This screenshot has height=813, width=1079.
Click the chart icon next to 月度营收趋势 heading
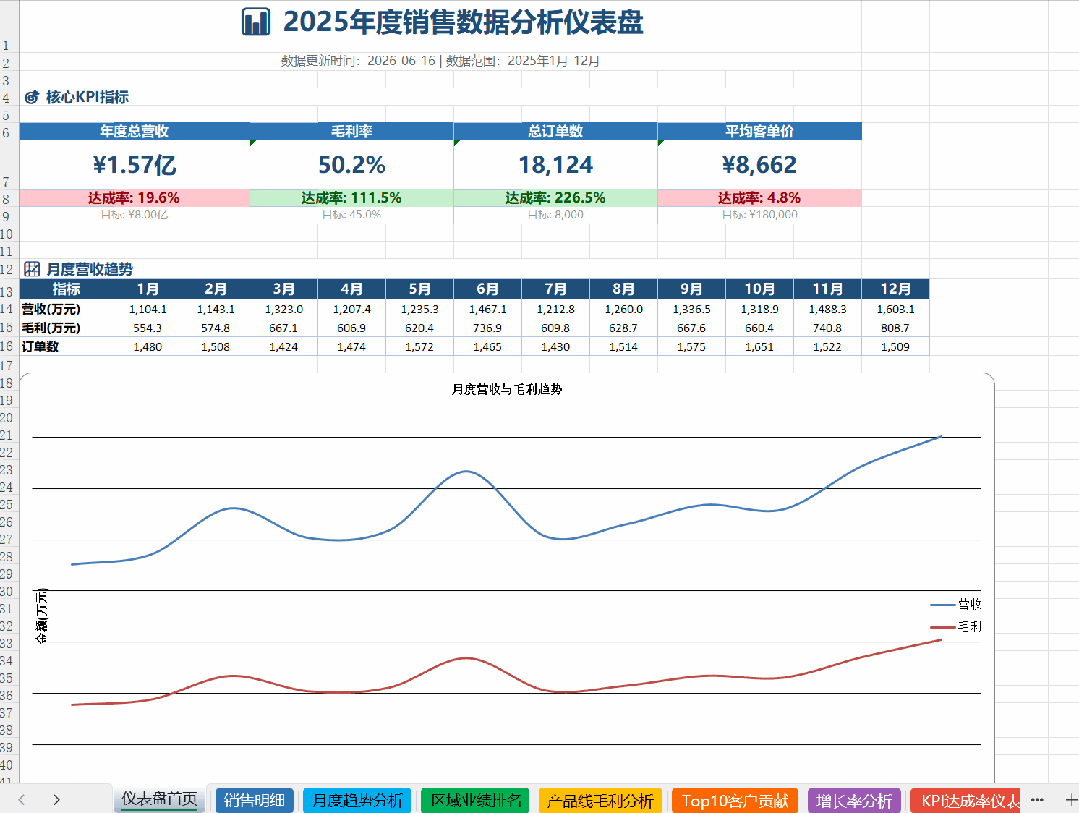pos(32,269)
